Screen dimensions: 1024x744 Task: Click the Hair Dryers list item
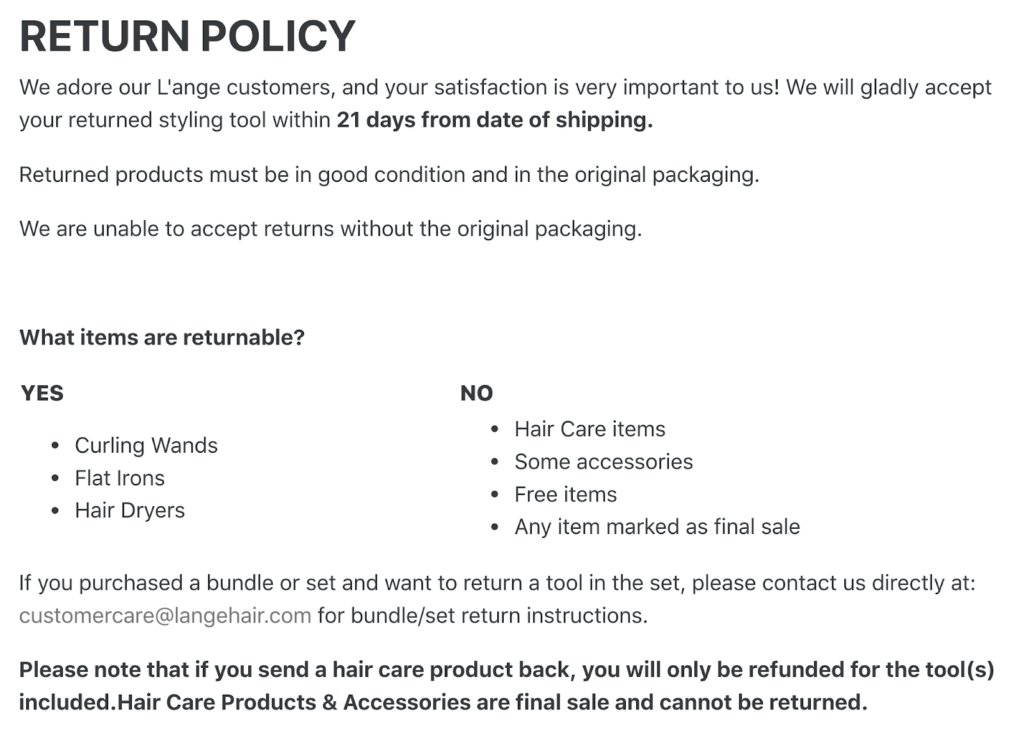[x=130, y=510]
